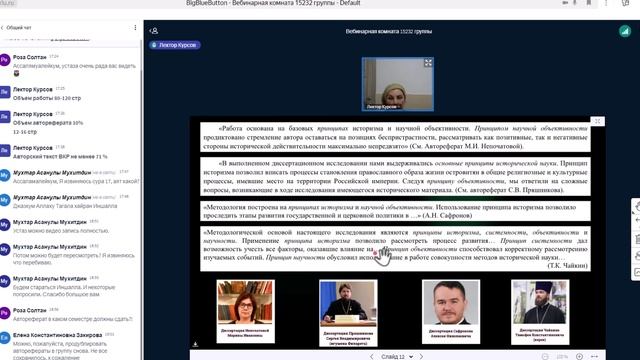The image size is (640, 360).
Task: Make the lecturer webcam fullscreen
Action: coord(428,63)
